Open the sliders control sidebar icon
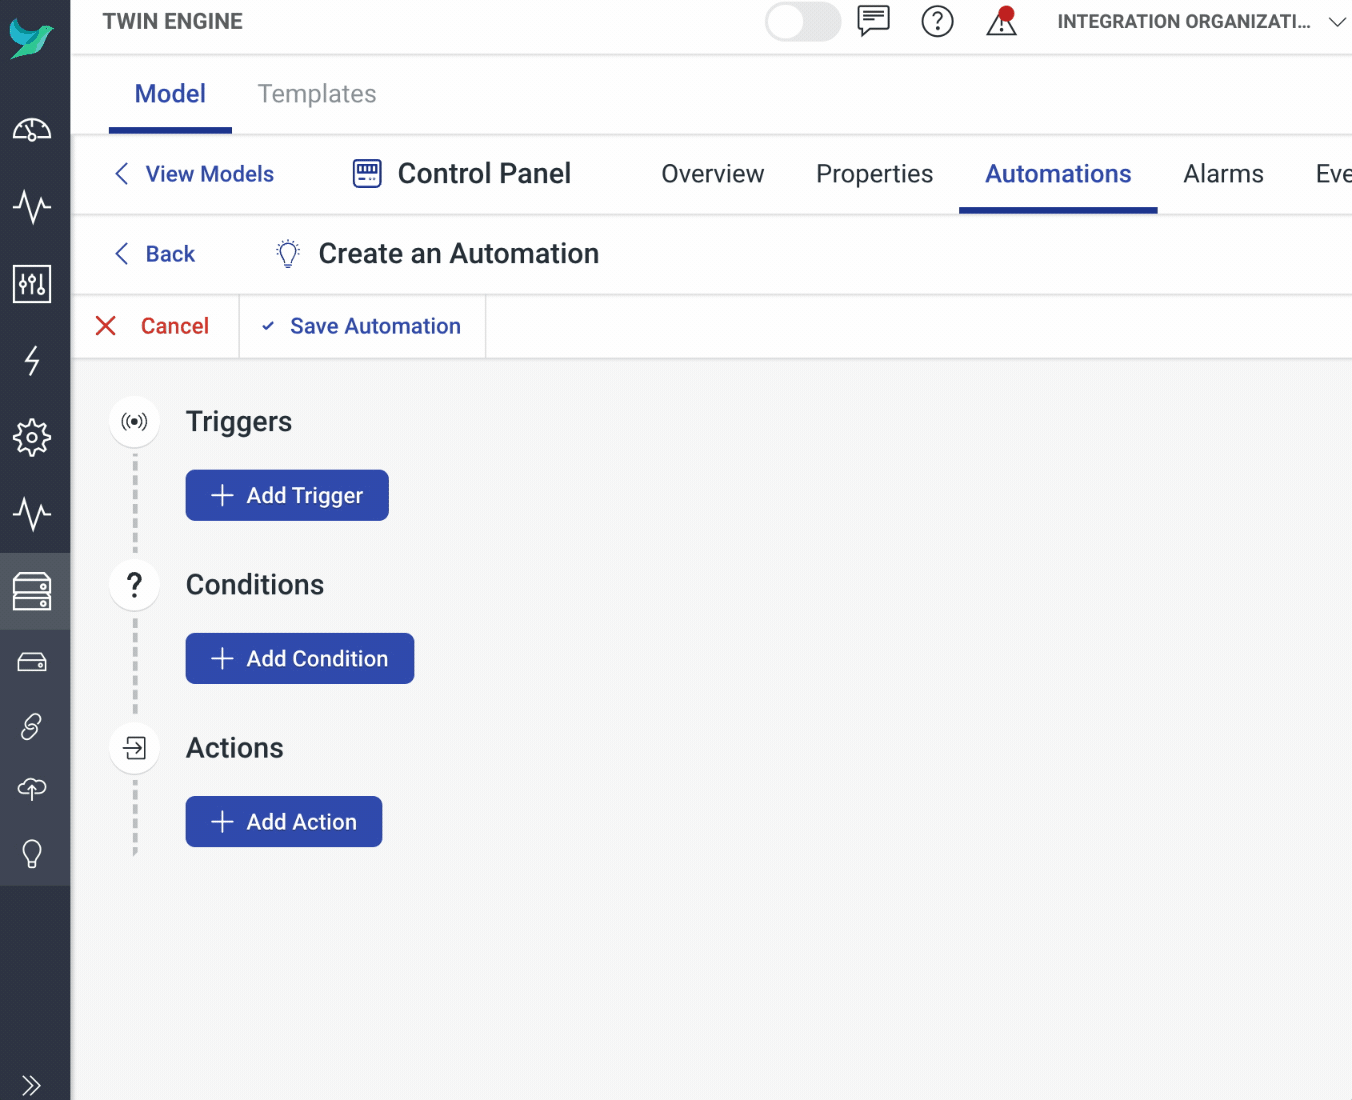 coord(32,284)
